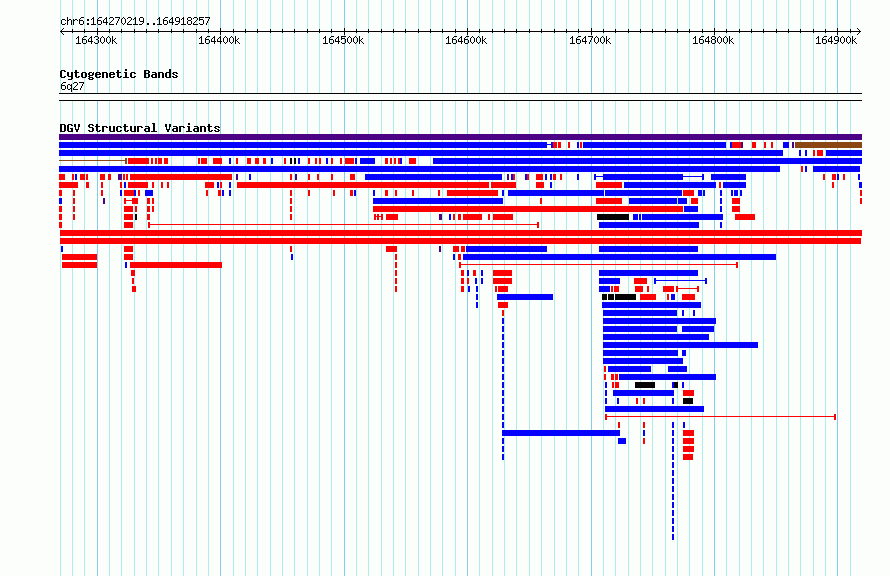890x576 pixels.
Task: Select the solid black bar next to 164710k
Action: tap(613, 217)
